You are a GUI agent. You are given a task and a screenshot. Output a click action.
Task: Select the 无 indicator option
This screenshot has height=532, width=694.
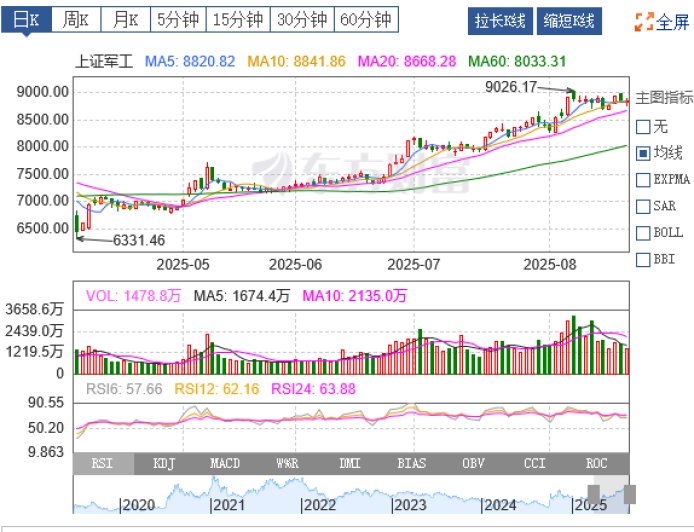[645, 127]
